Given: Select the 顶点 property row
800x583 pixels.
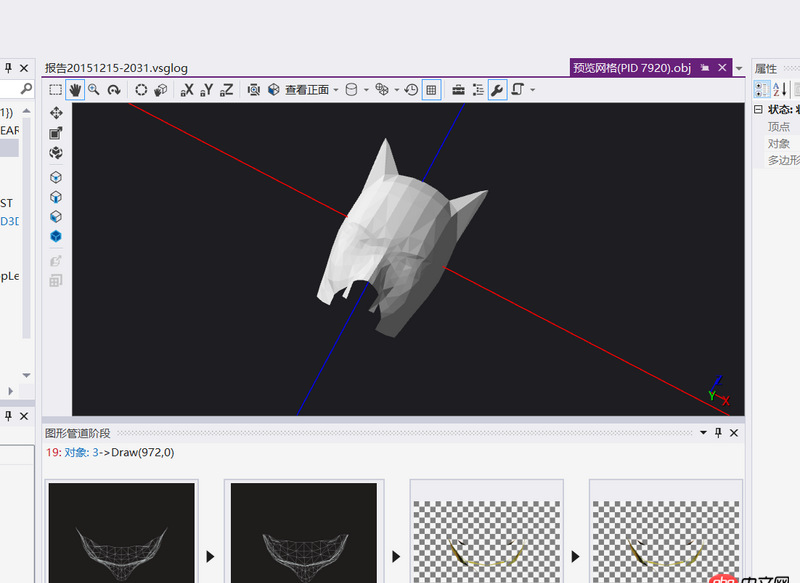Looking at the screenshot, I should (779, 126).
